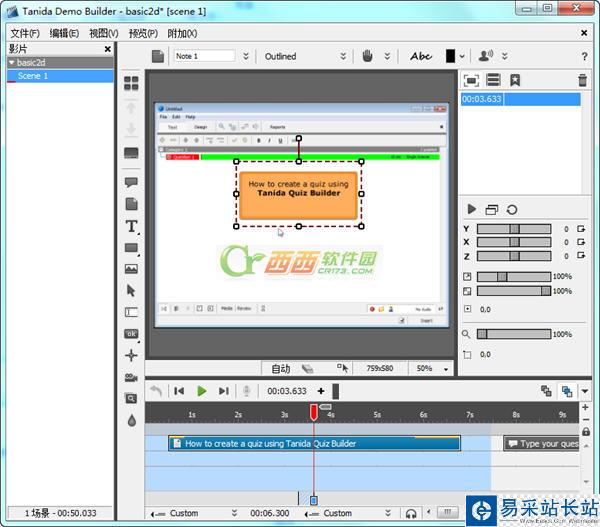Click the green play button
This screenshot has height=527, width=600.
[201, 391]
